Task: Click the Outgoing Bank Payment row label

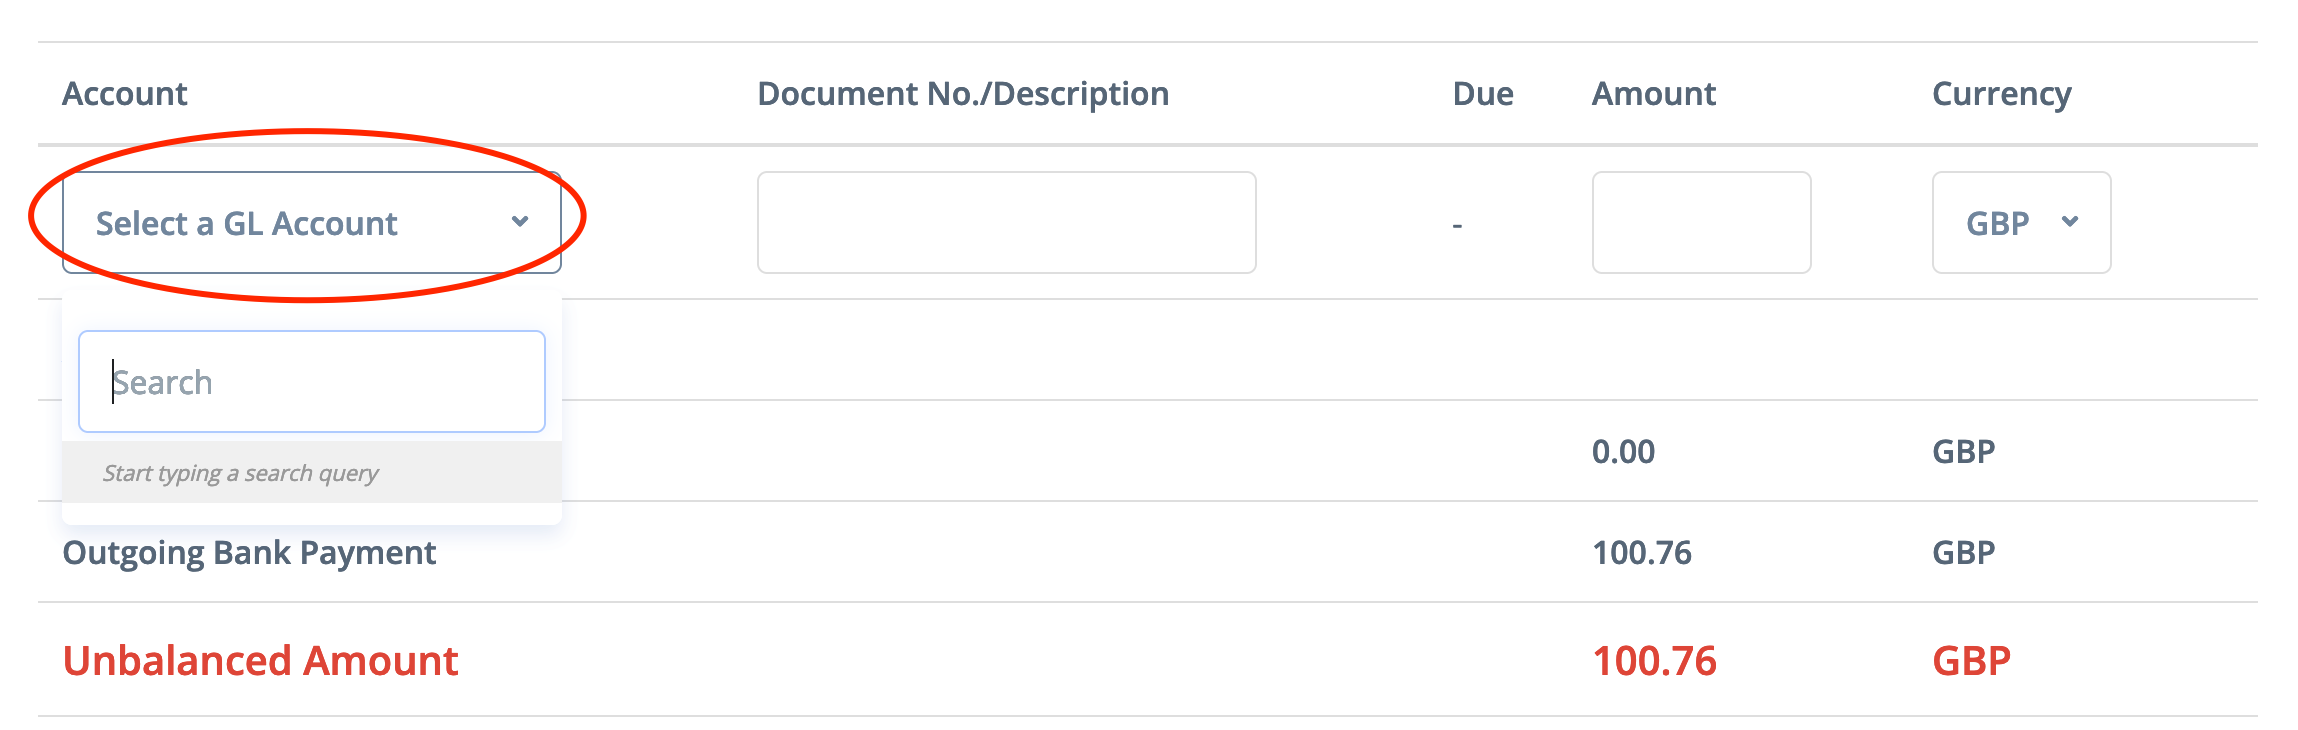Action: click(249, 553)
